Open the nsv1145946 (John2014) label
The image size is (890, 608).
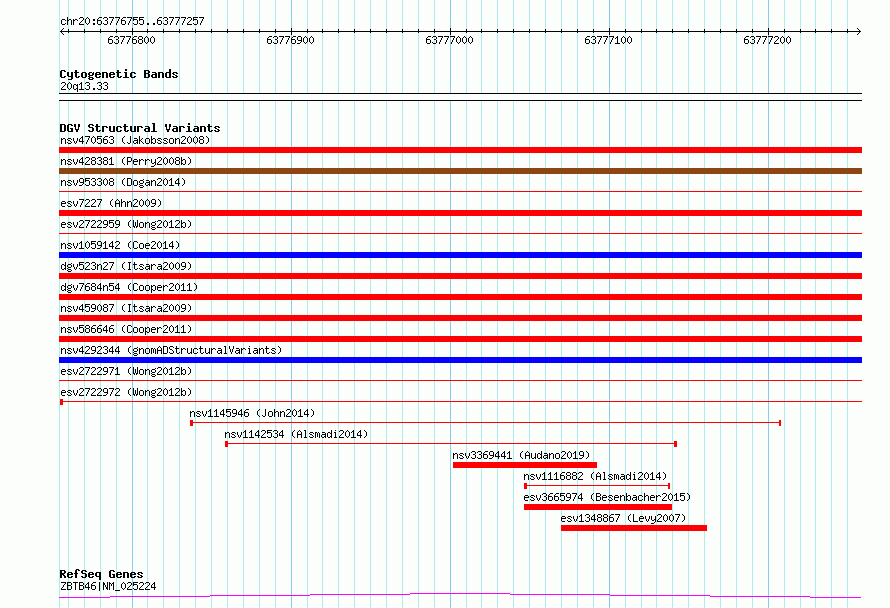point(252,413)
